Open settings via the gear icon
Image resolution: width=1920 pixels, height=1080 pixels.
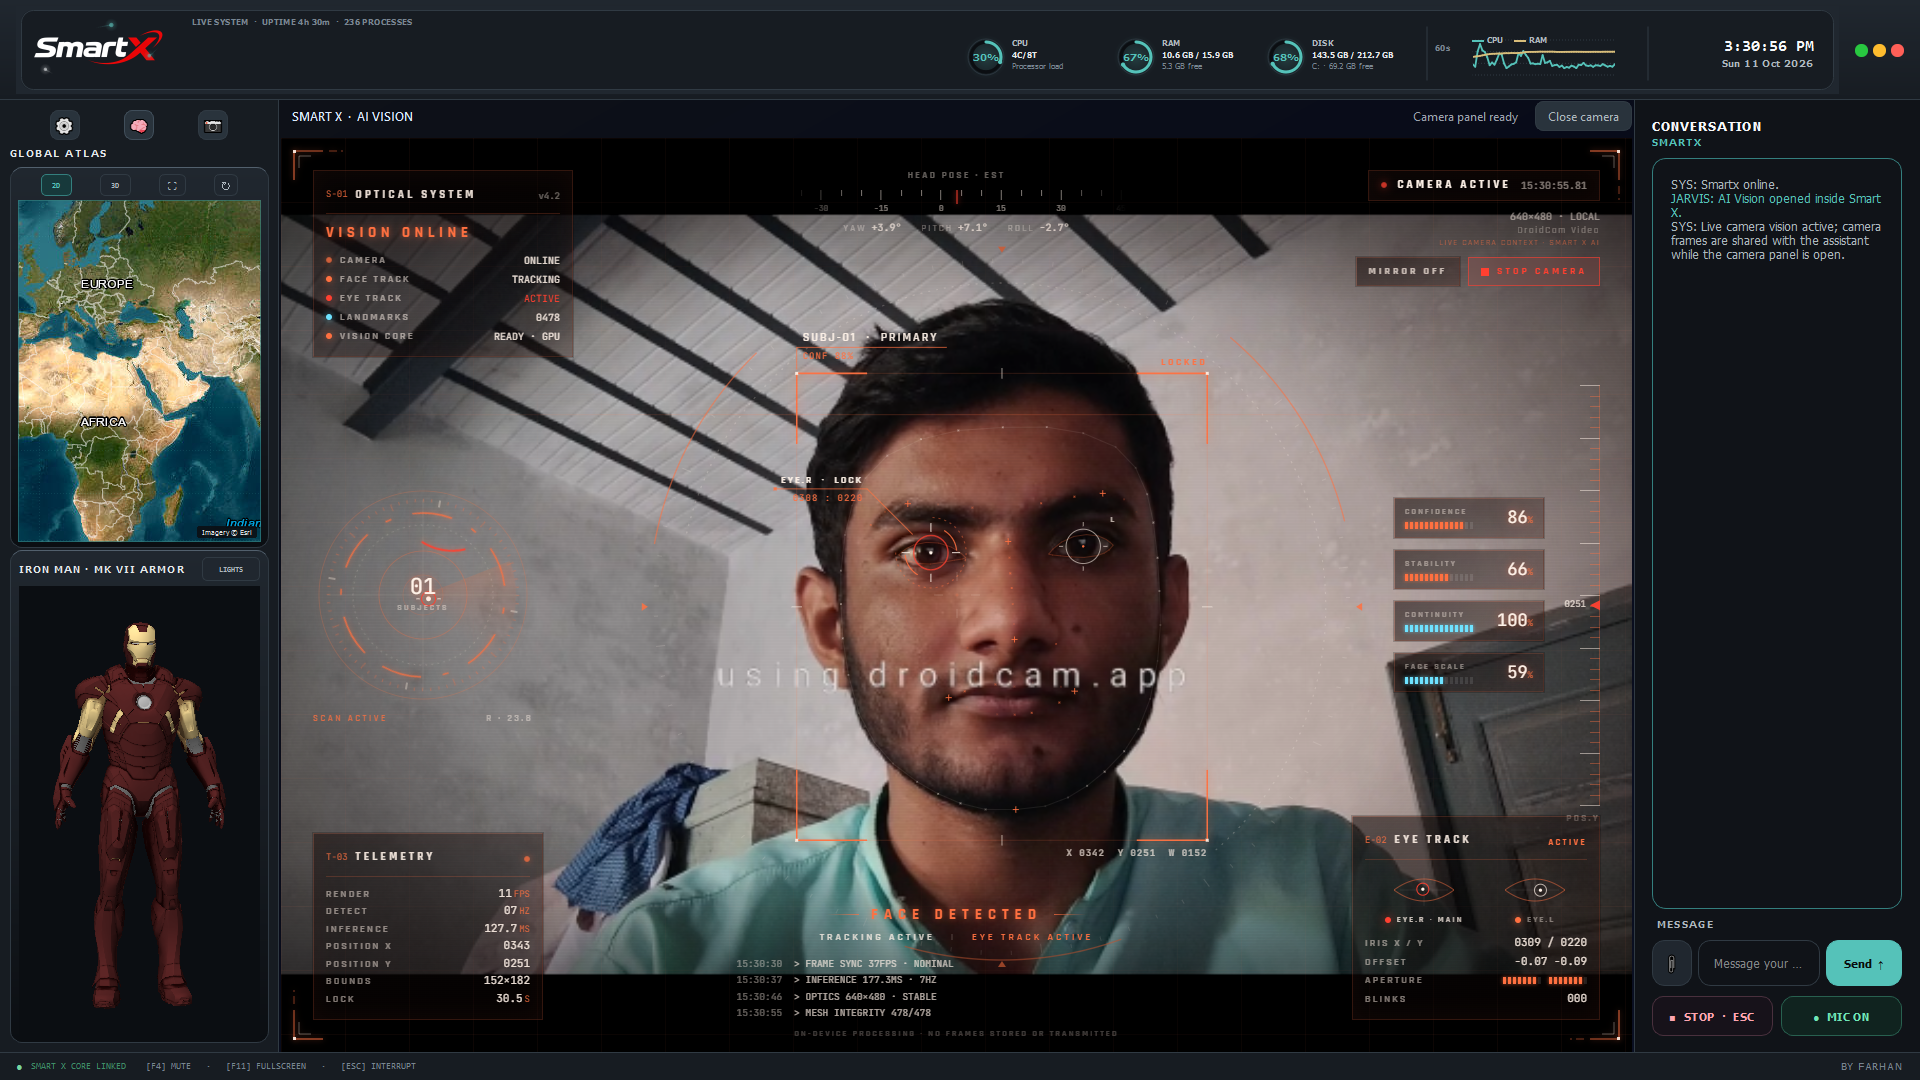click(x=64, y=126)
